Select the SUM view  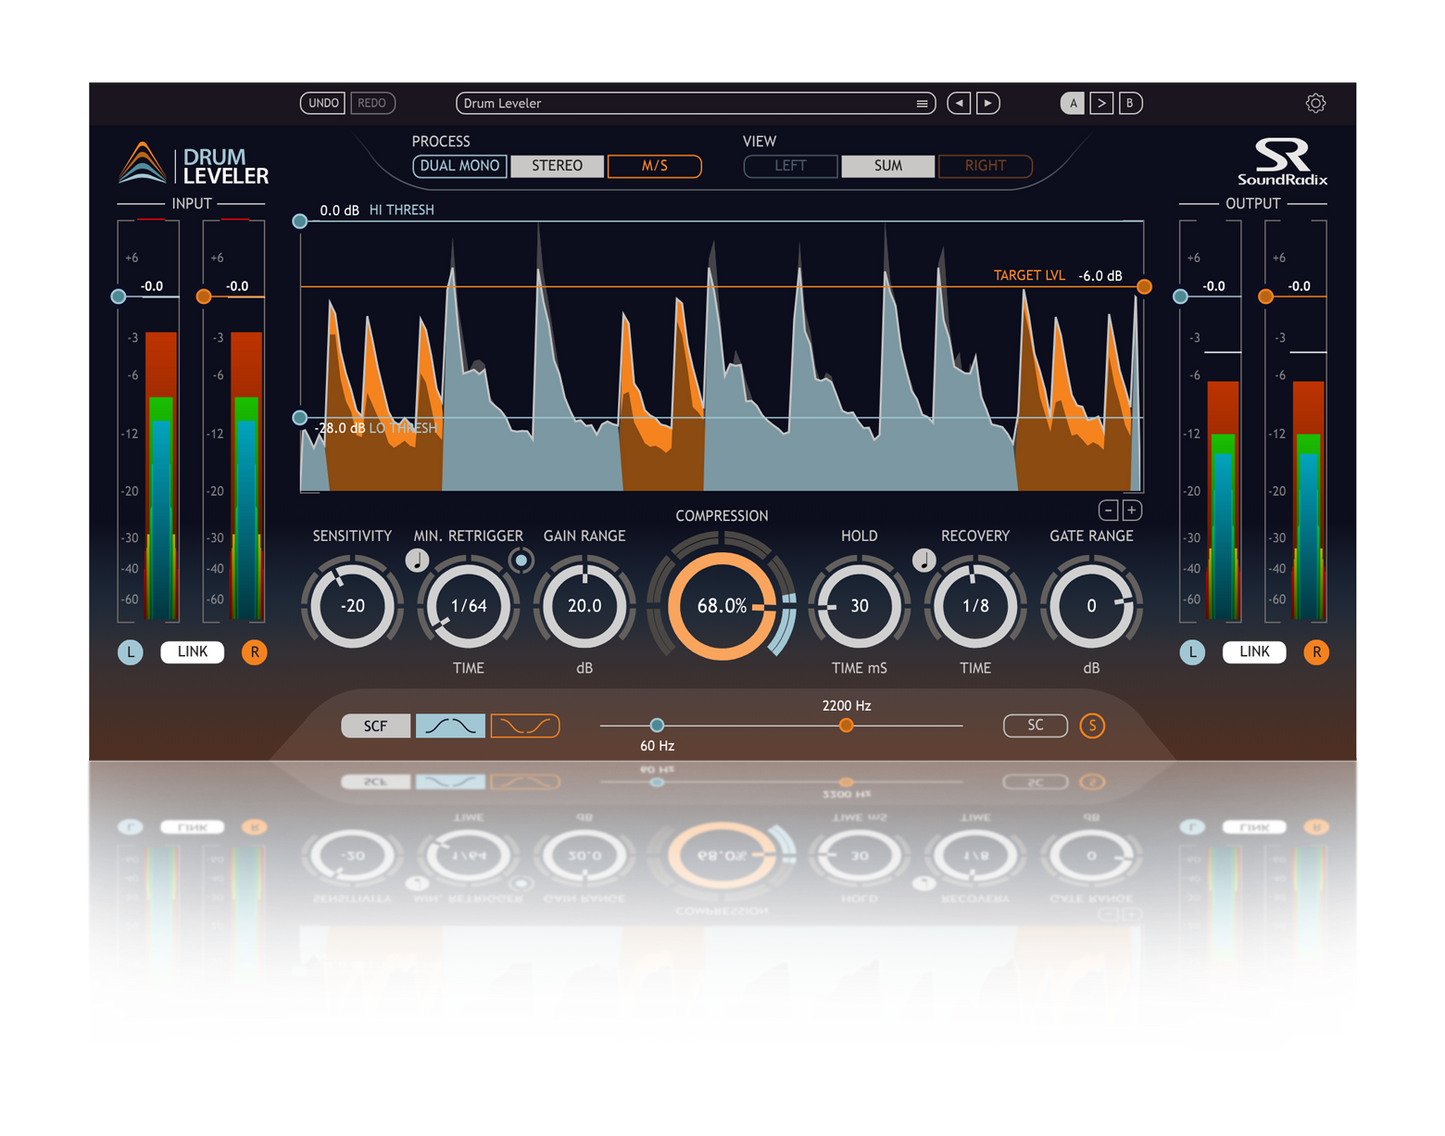click(887, 165)
